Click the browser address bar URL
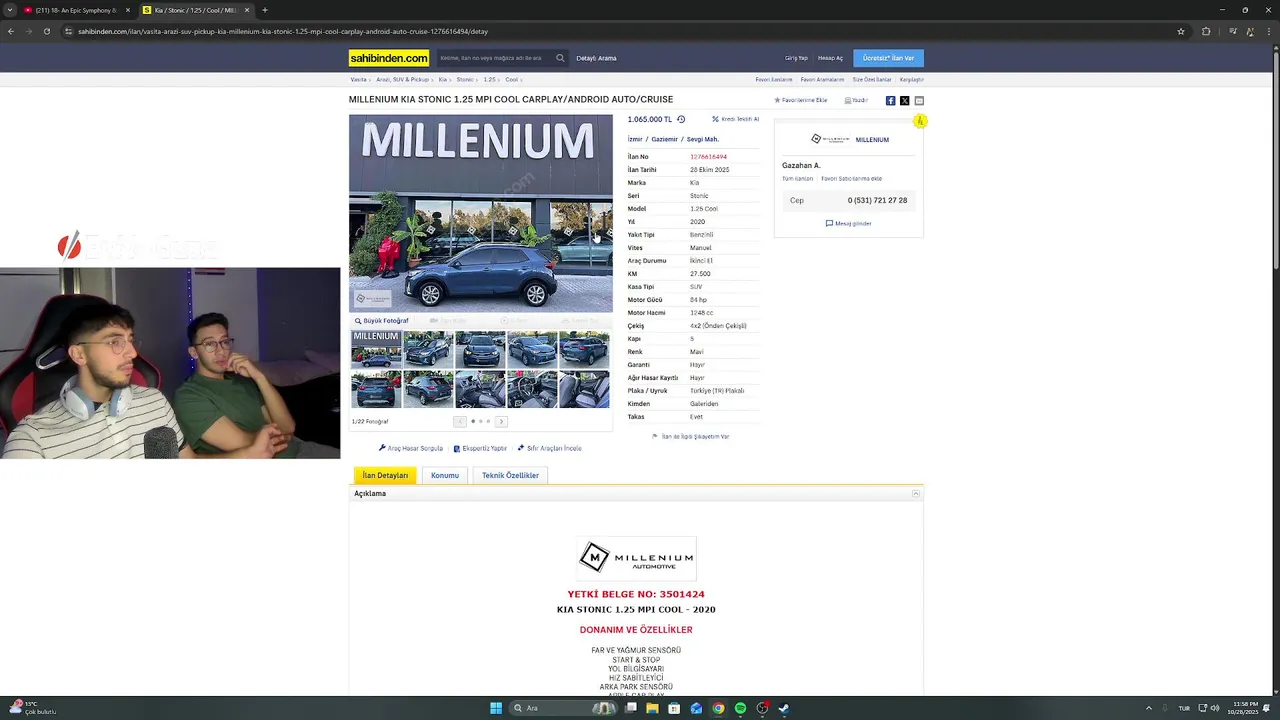 tap(283, 31)
